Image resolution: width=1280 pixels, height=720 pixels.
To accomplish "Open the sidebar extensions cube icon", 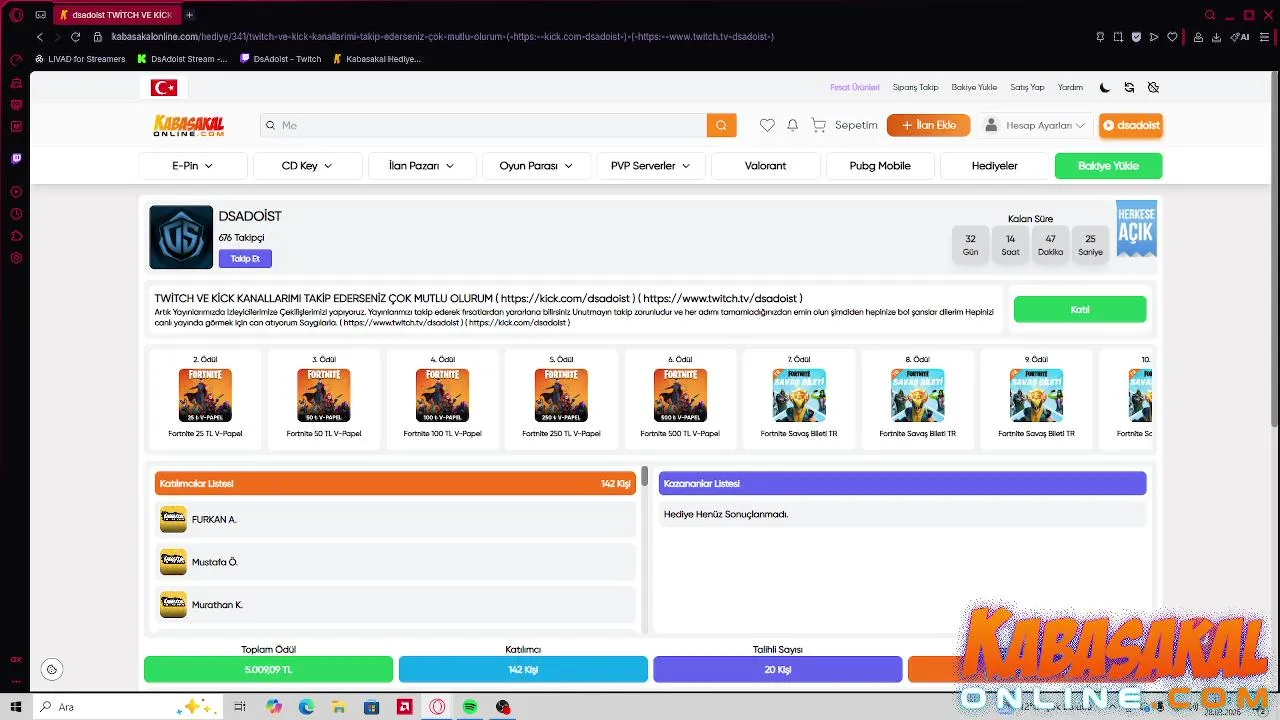I will pyautogui.click(x=16, y=236).
